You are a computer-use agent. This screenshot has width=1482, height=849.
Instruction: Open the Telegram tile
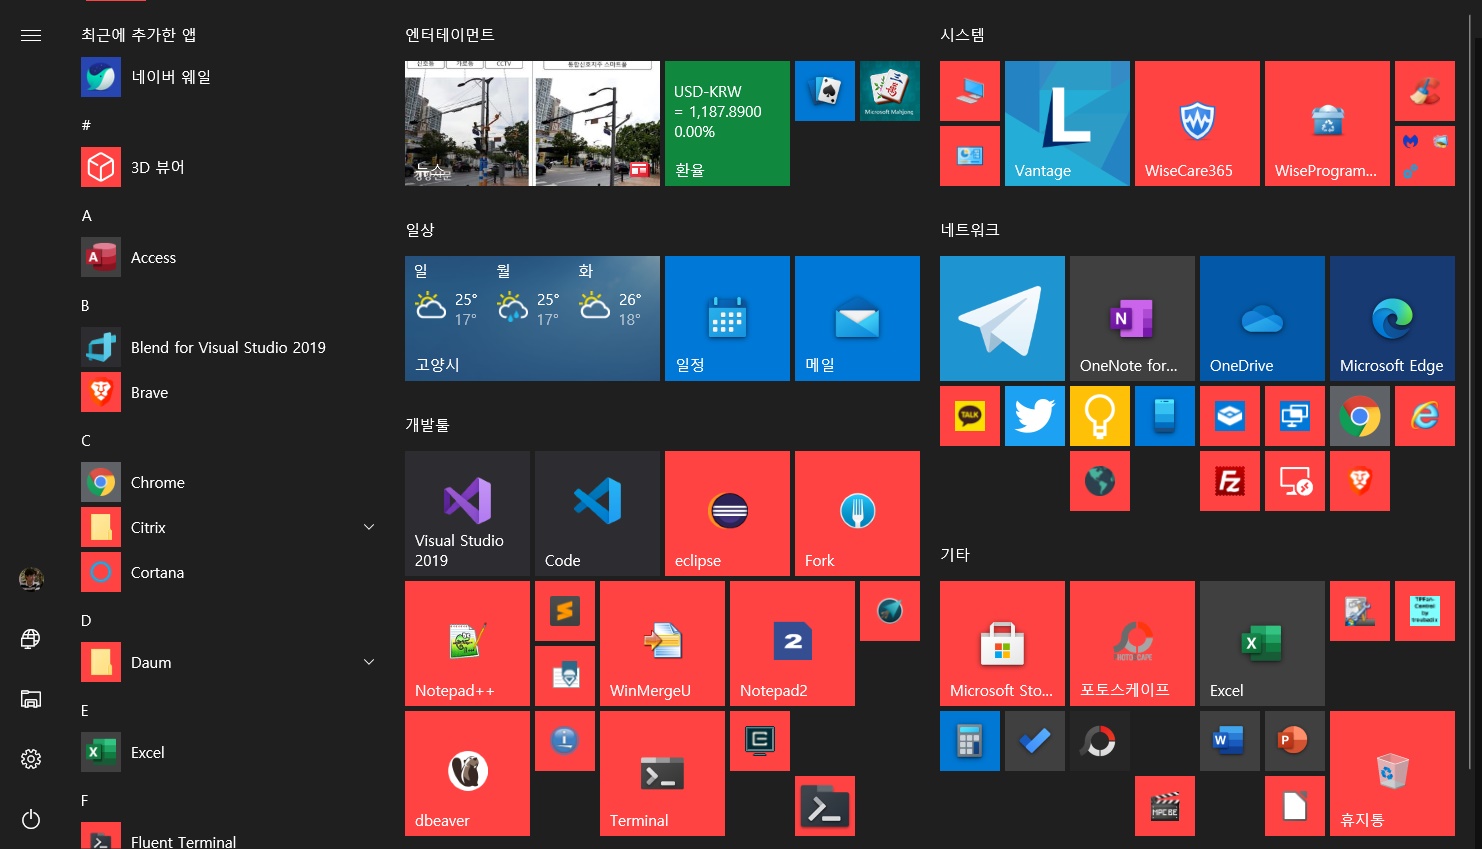click(1002, 318)
